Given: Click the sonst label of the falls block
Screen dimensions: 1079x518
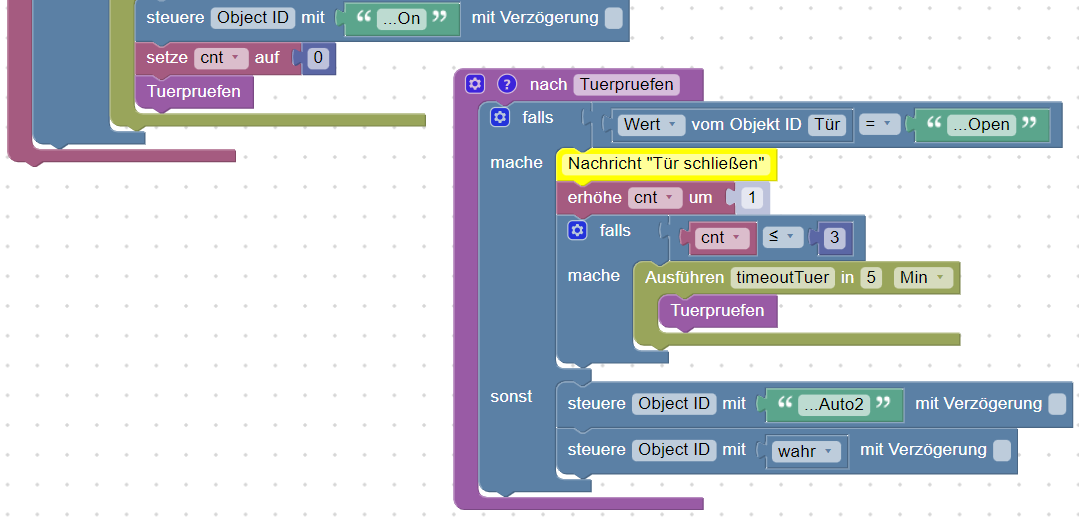Looking at the screenshot, I should click(511, 397).
